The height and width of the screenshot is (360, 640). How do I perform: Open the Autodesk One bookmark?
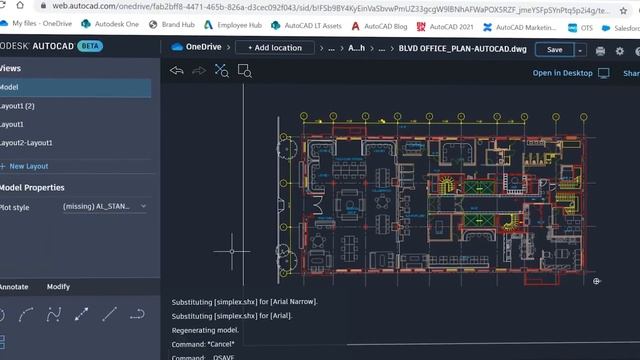[x=110, y=24]
